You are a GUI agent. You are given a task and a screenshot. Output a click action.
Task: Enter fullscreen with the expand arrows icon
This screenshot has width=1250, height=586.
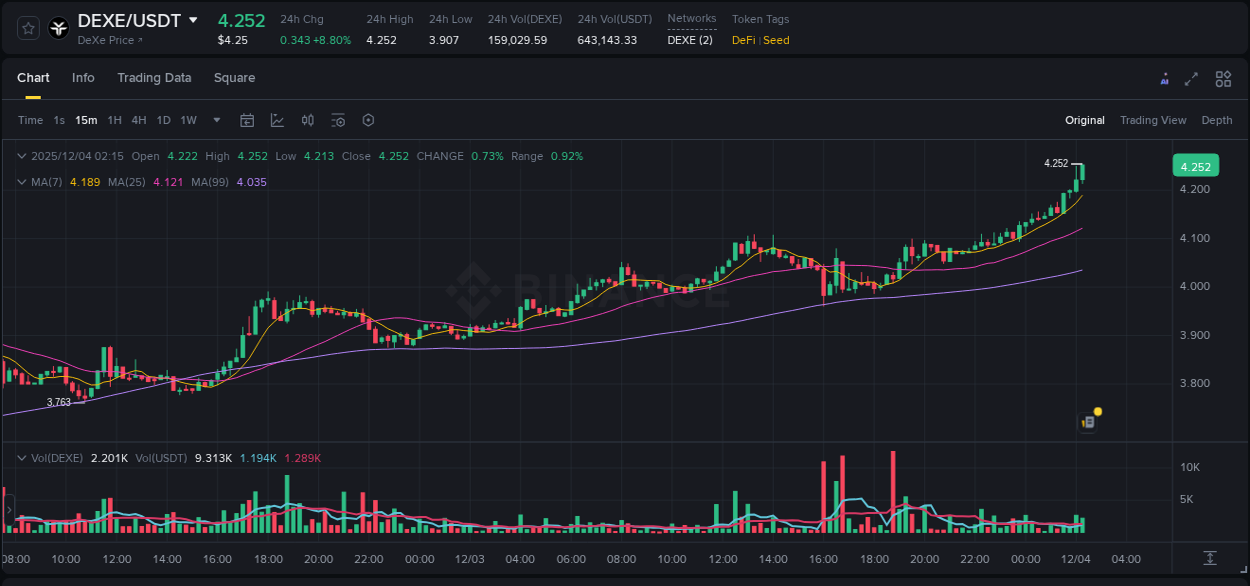[1192, 78]
